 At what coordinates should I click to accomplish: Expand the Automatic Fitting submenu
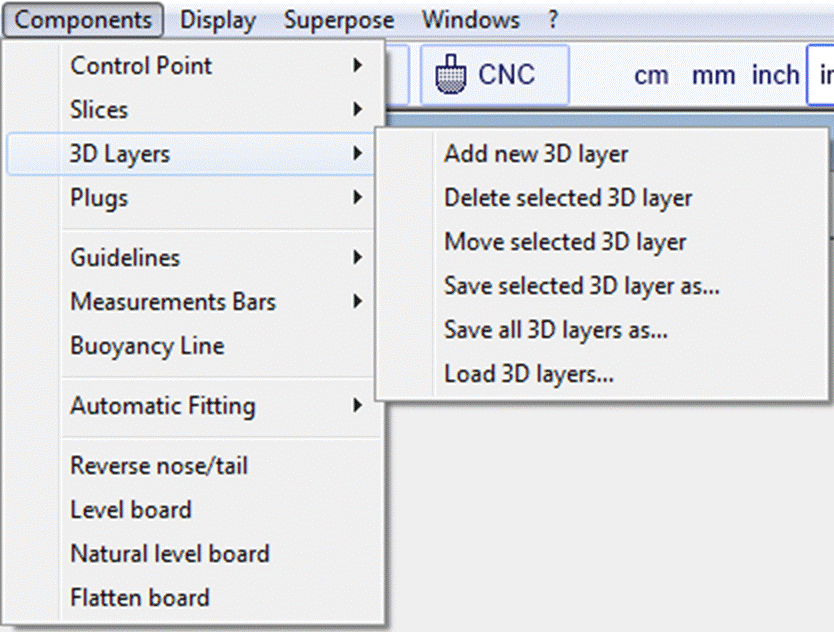162,406
